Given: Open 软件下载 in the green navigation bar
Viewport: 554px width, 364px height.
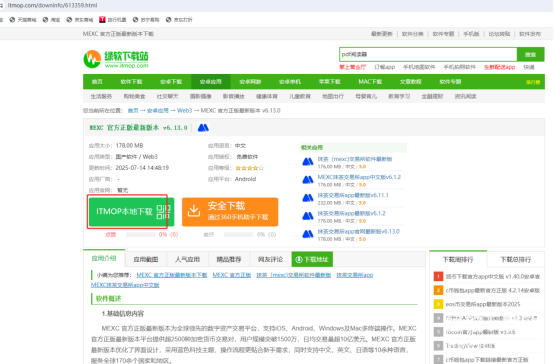Looking at the screenshot, I should click(x=131, y=82).
